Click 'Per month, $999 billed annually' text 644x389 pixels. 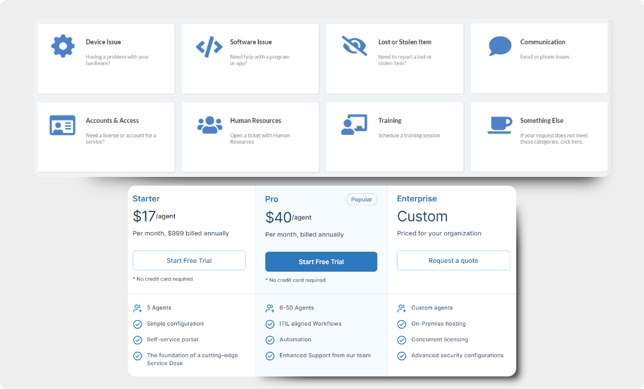click(x=181, y=233)
